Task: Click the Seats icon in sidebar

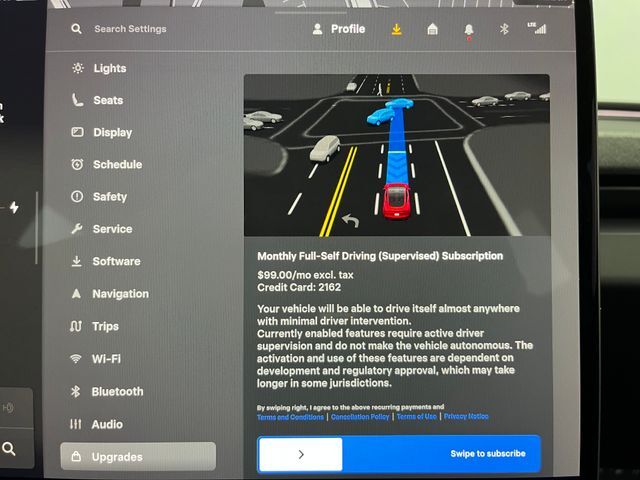Action: coord(77,100)
